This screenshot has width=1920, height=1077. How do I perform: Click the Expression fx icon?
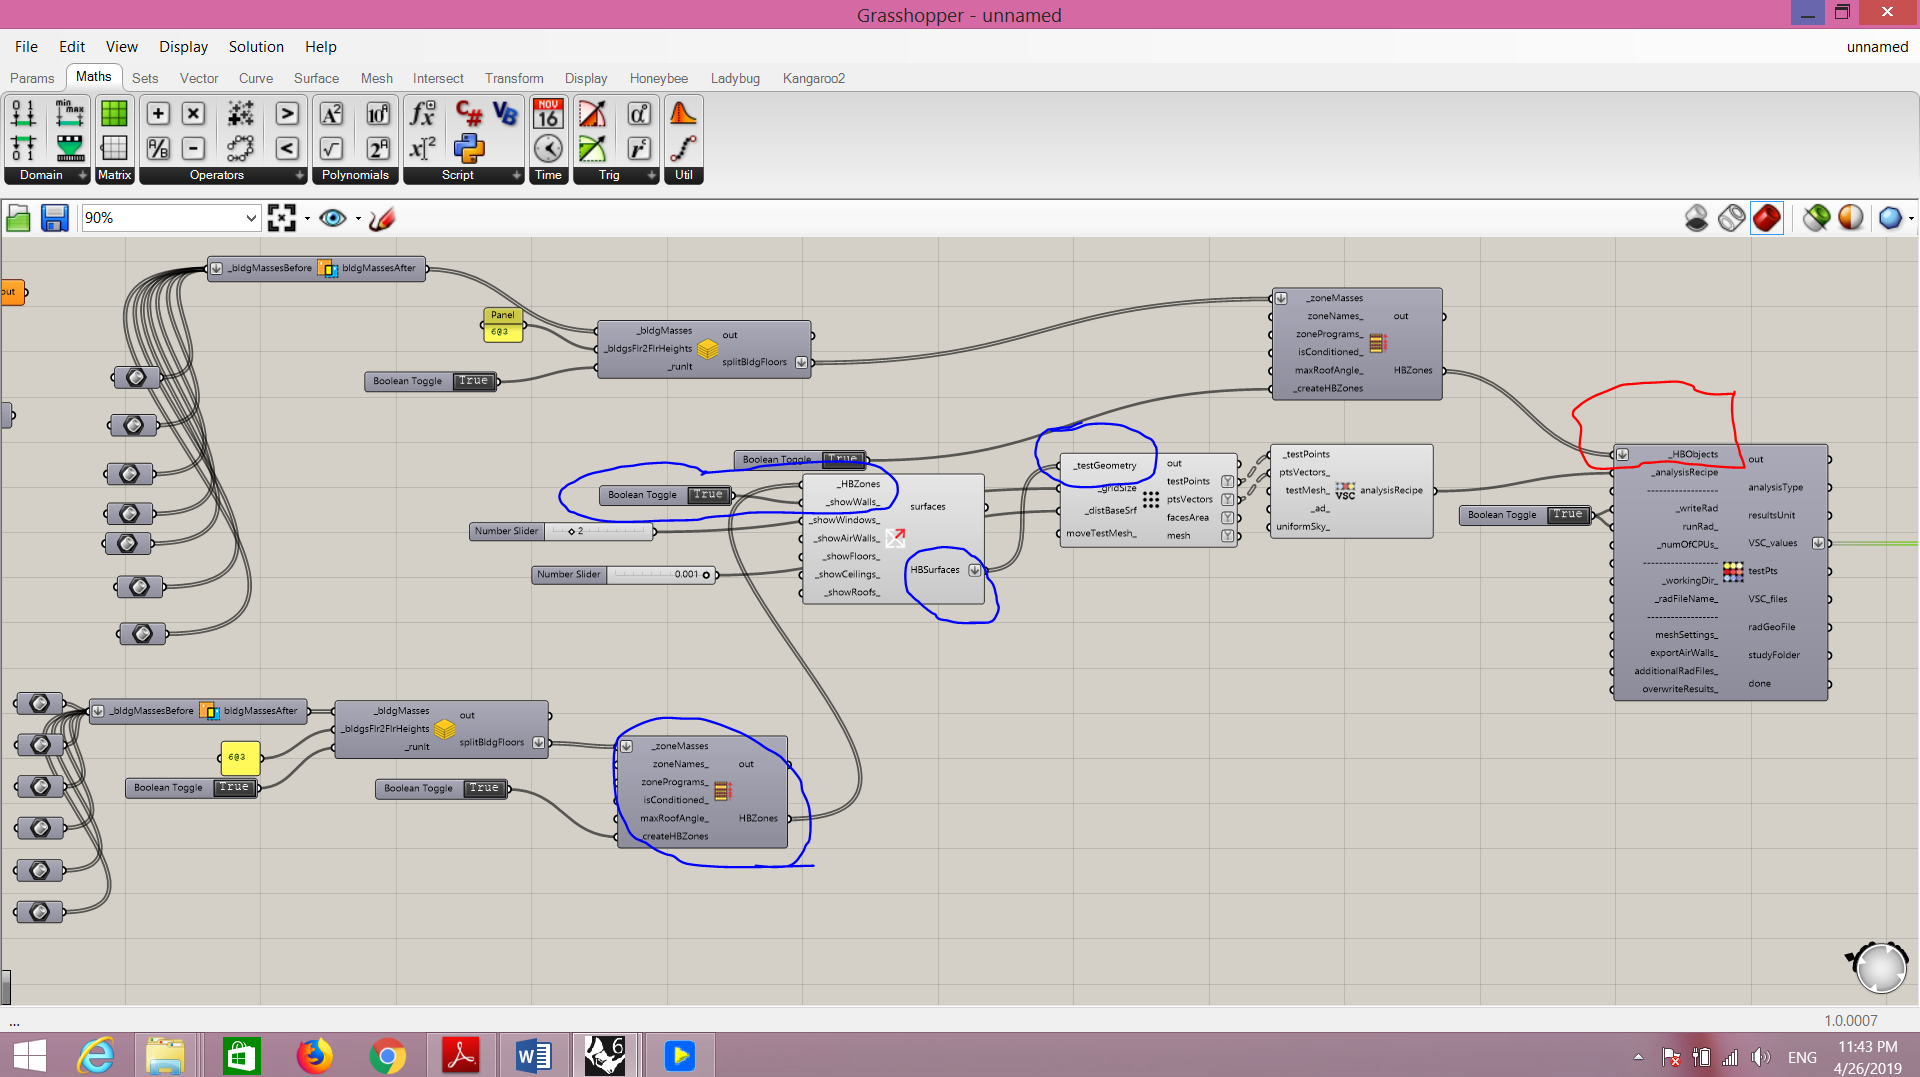[424, 113]
